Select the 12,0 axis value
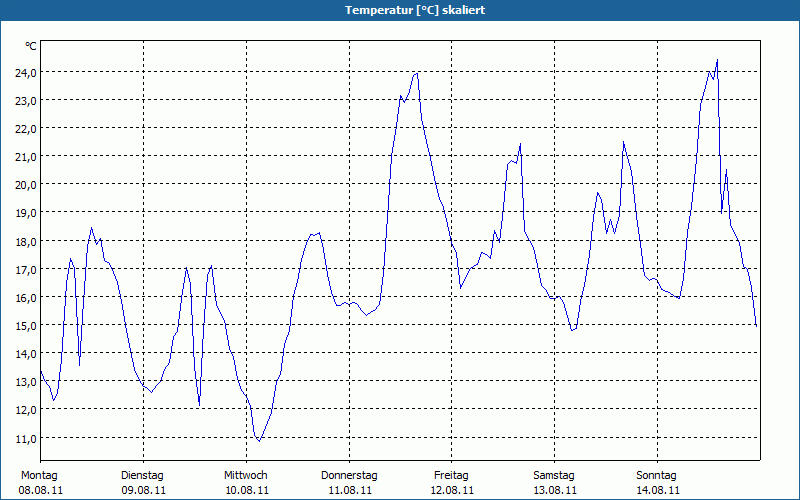 26,410
